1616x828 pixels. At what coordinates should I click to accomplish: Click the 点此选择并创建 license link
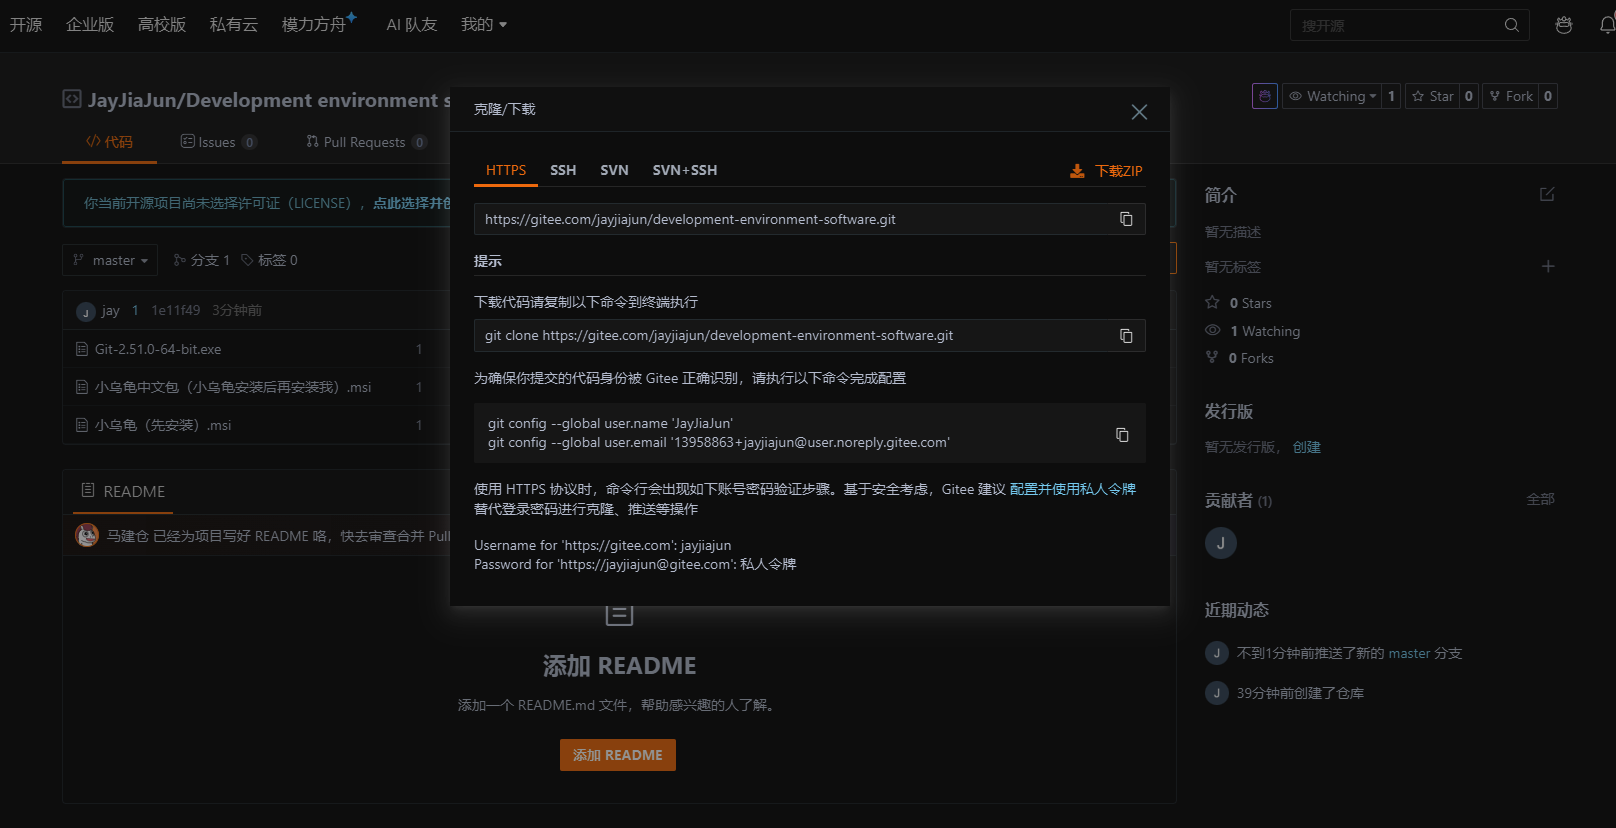point(411,203)
